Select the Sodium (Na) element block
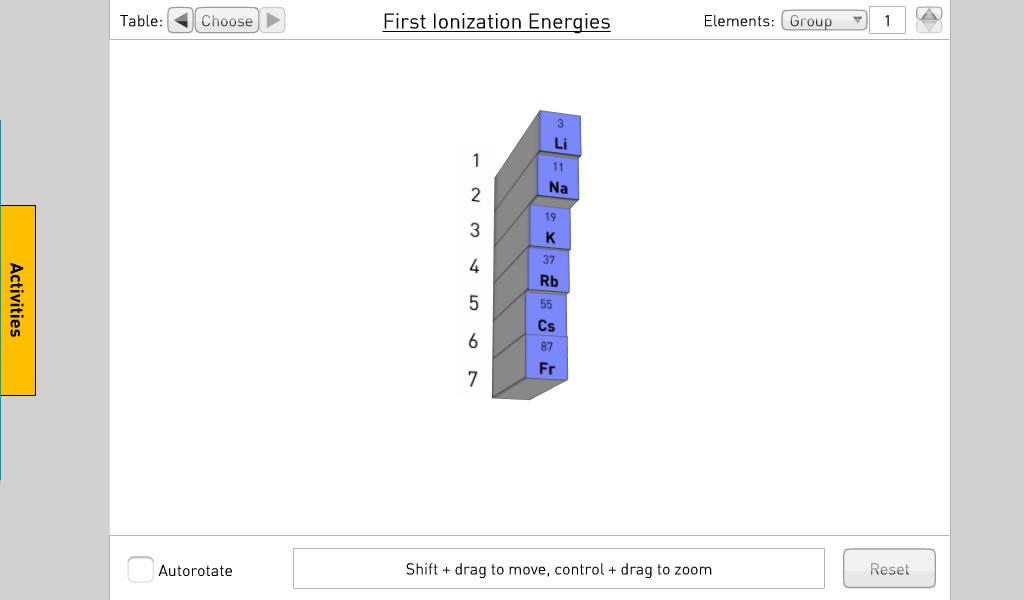 click(558, 179)
